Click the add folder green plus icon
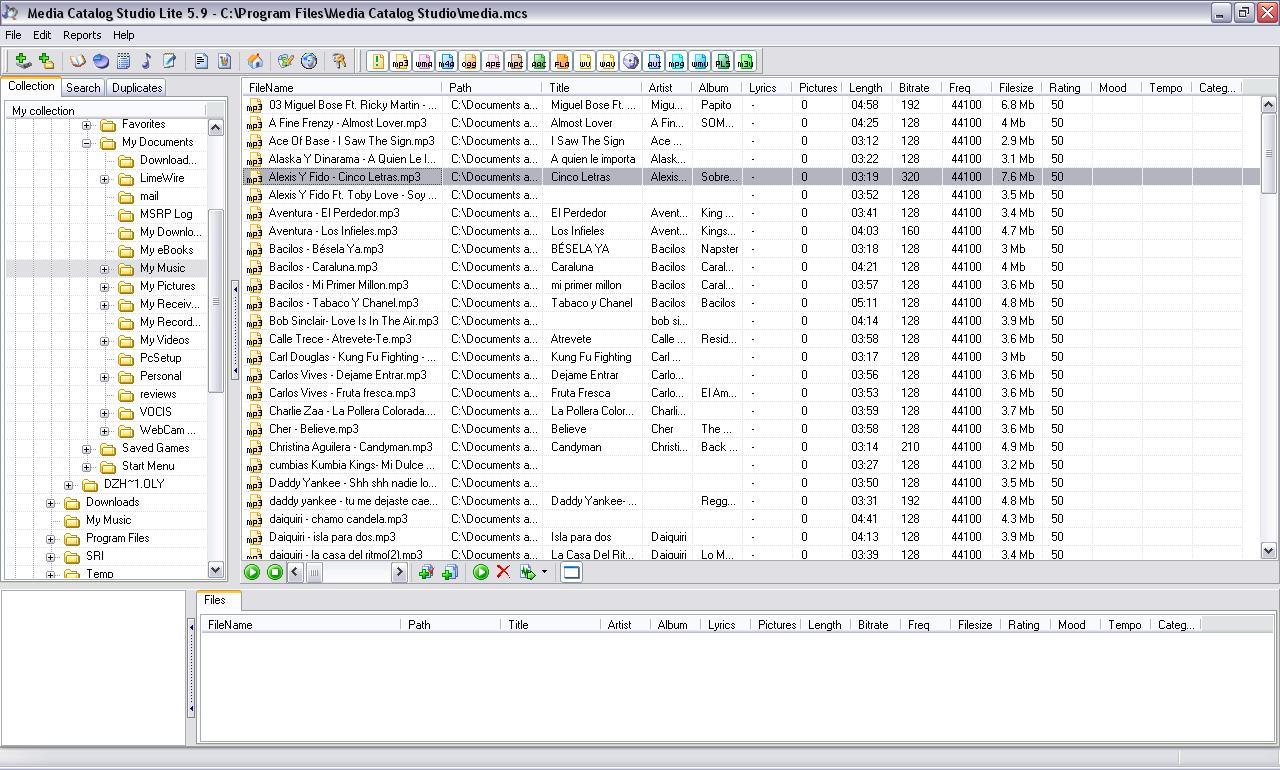Screen dimensions: 1280x770 tap(45, 61)
